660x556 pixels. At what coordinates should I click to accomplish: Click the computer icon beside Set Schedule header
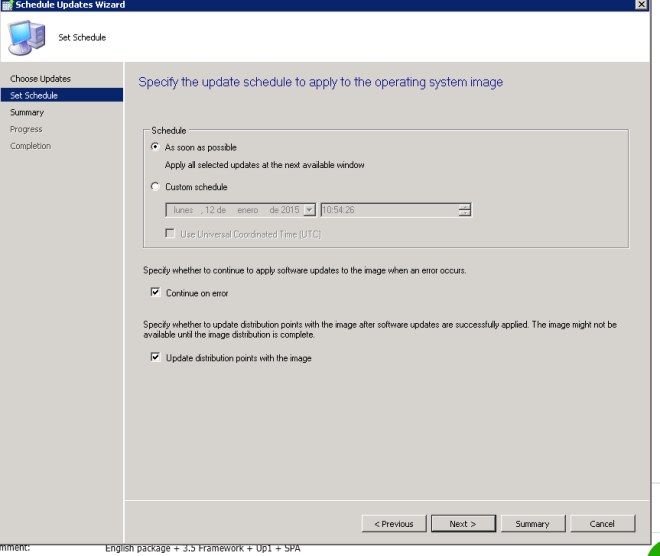25,38
